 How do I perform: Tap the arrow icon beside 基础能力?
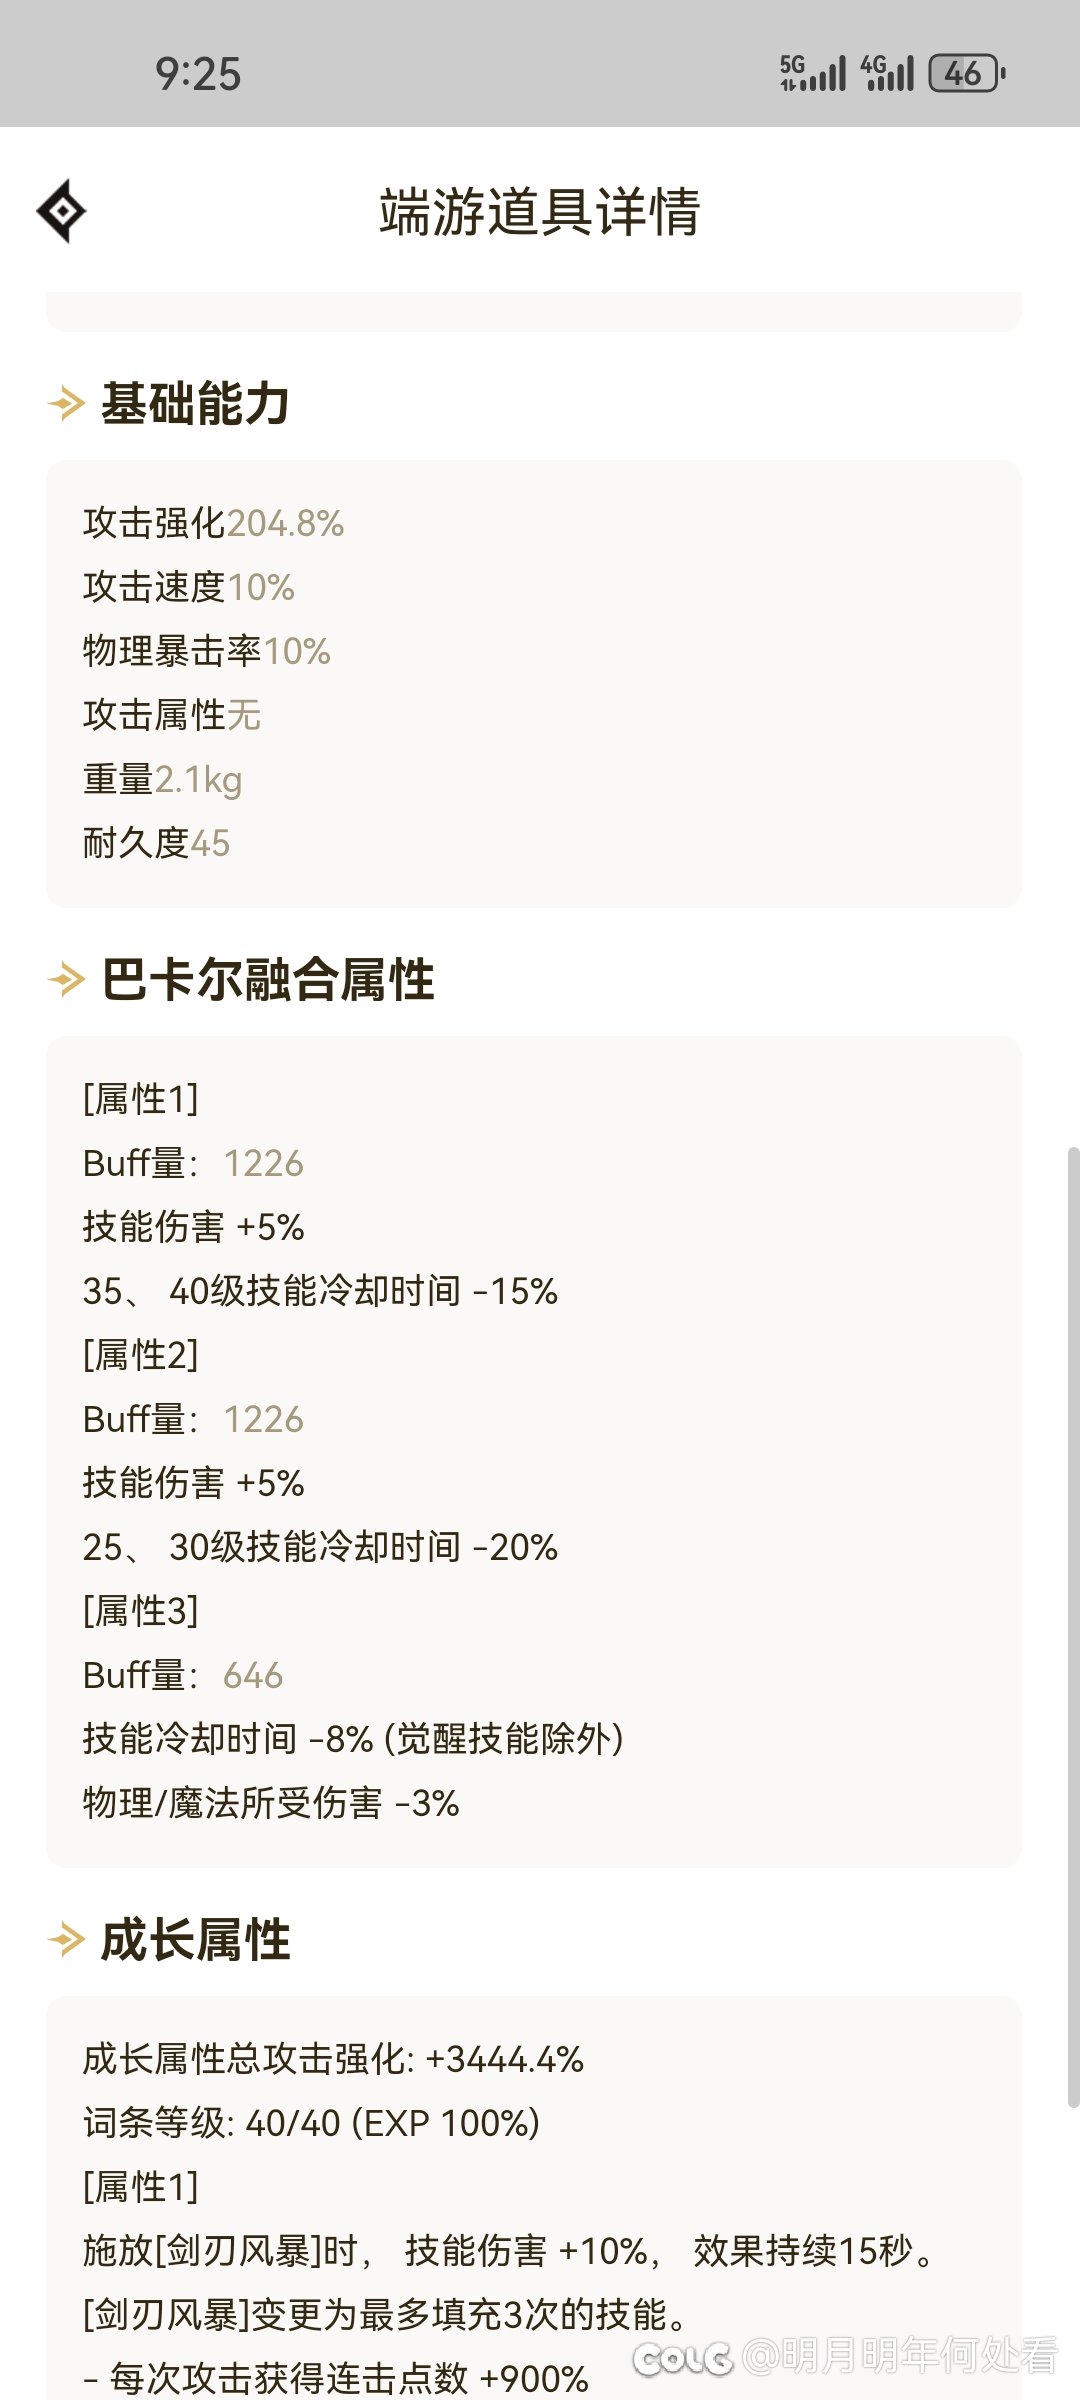[x=66, y=404]
